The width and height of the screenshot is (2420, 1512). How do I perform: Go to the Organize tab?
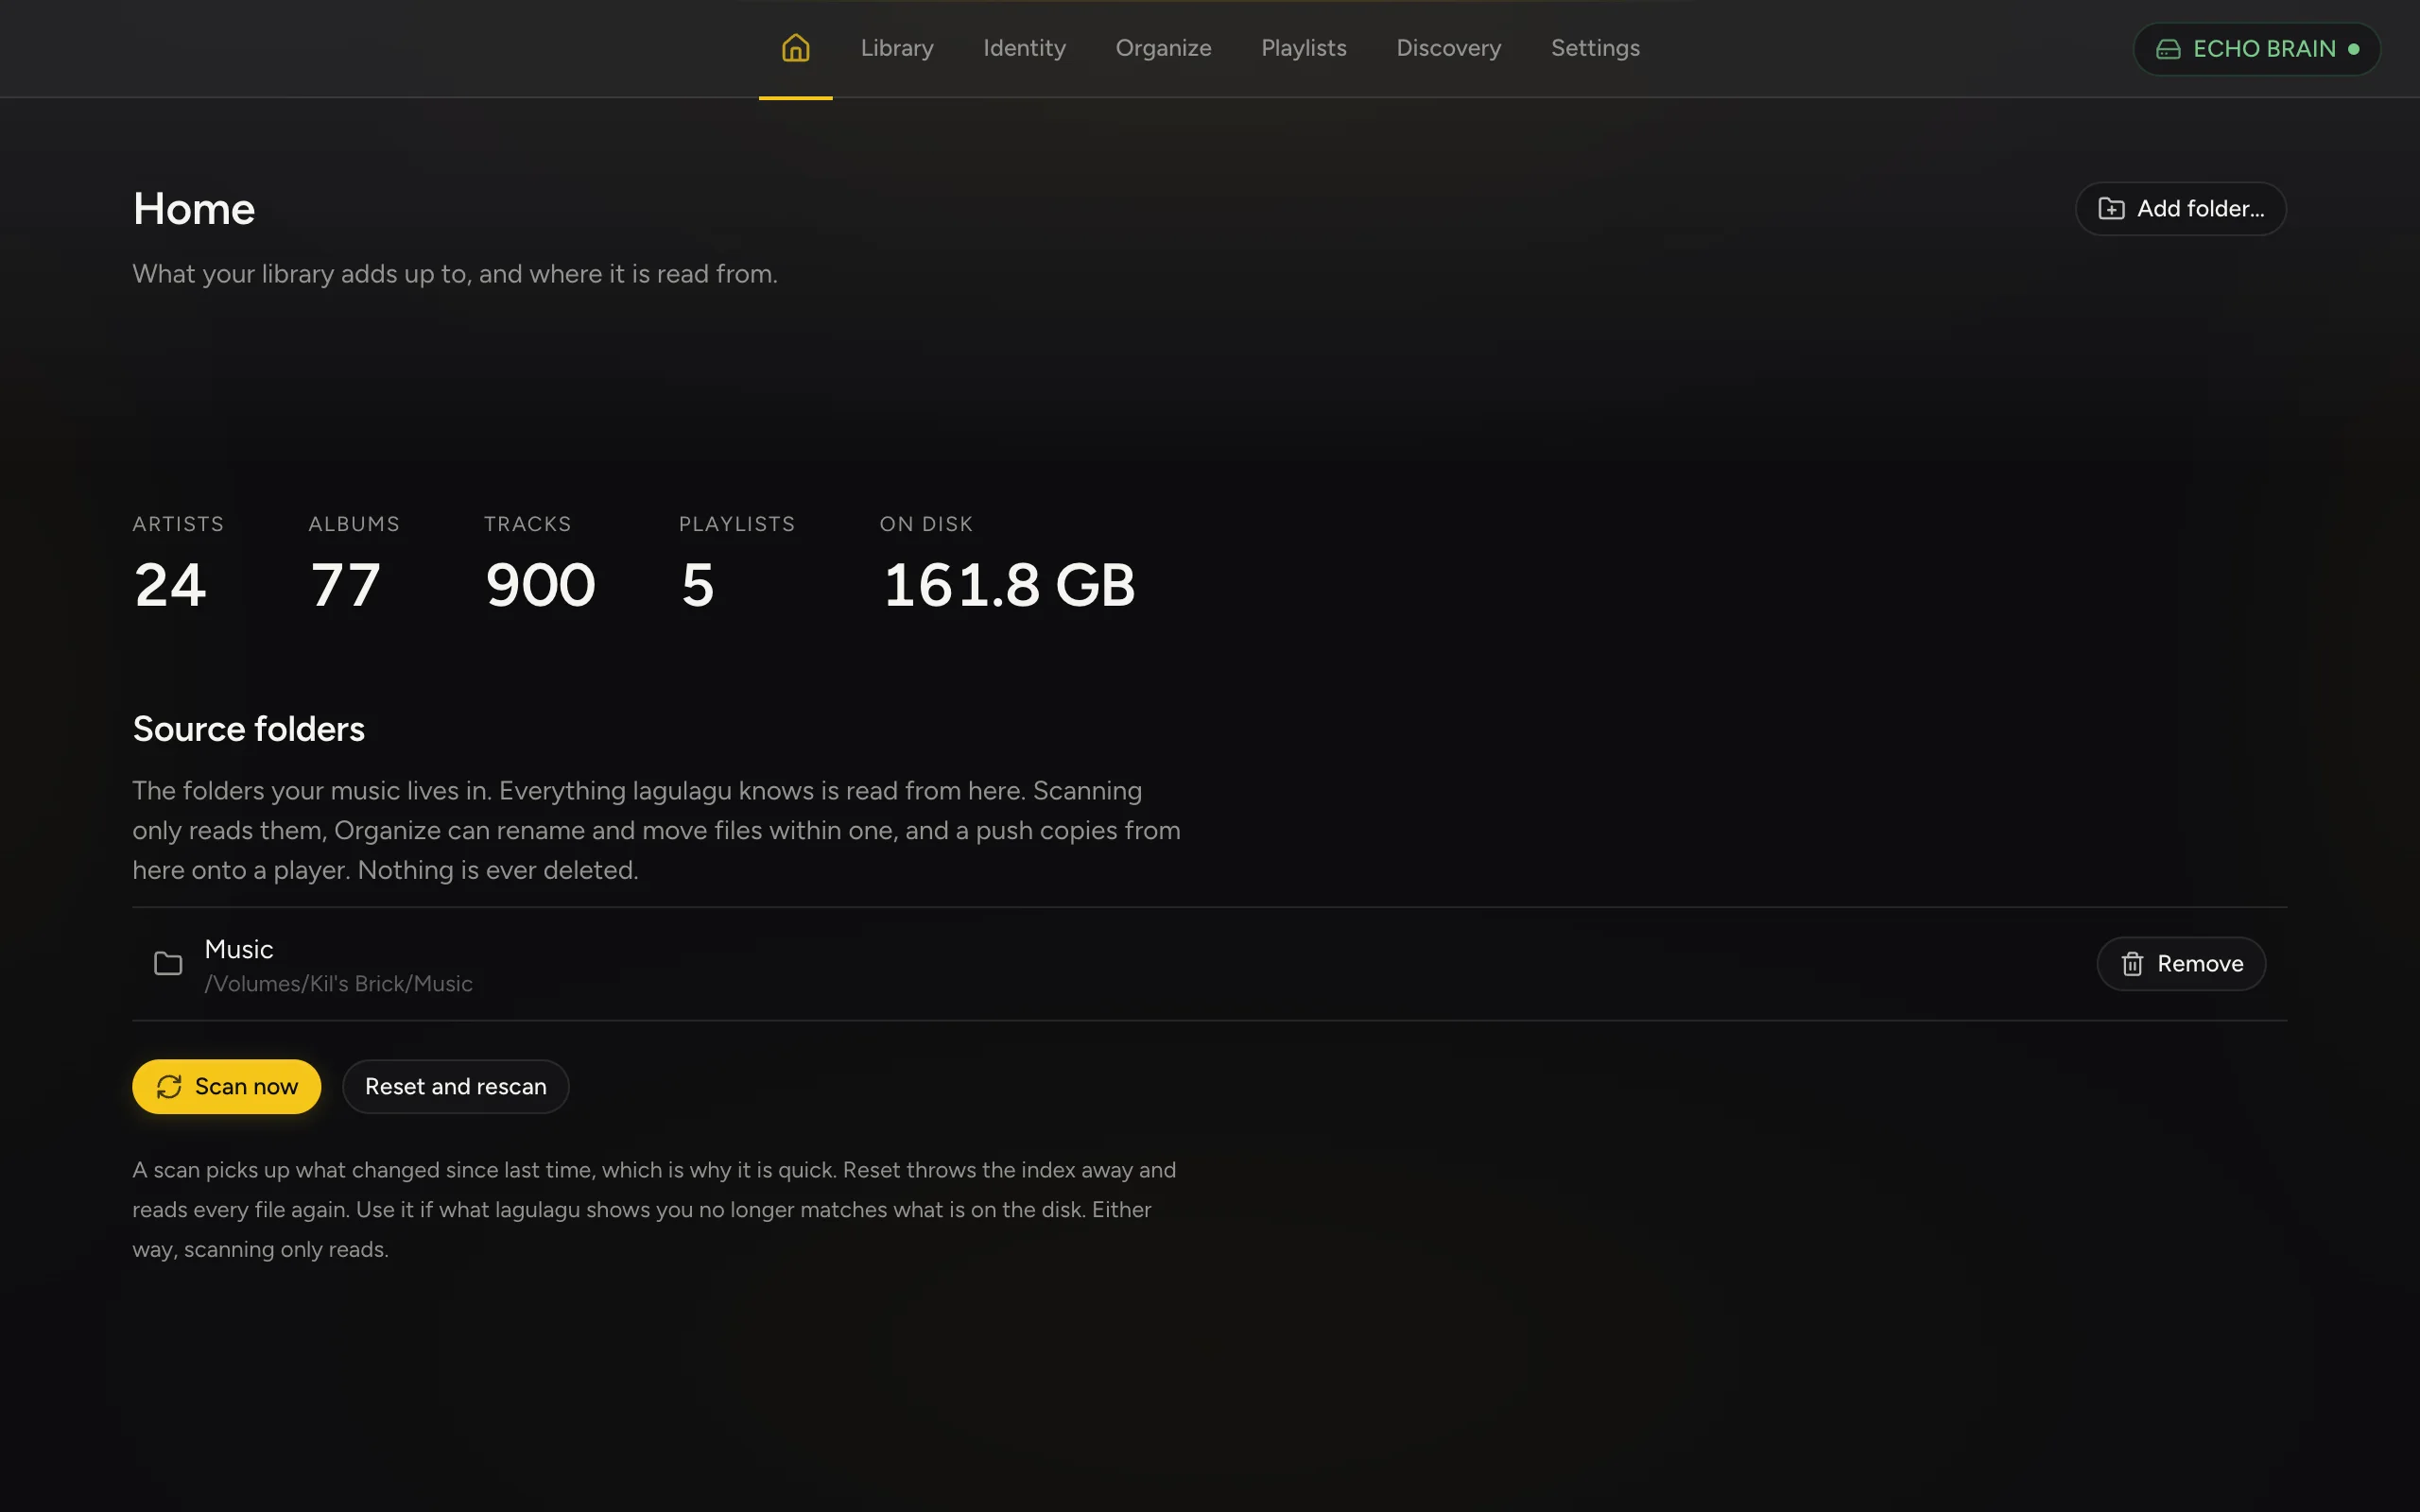click(1163, 48)
